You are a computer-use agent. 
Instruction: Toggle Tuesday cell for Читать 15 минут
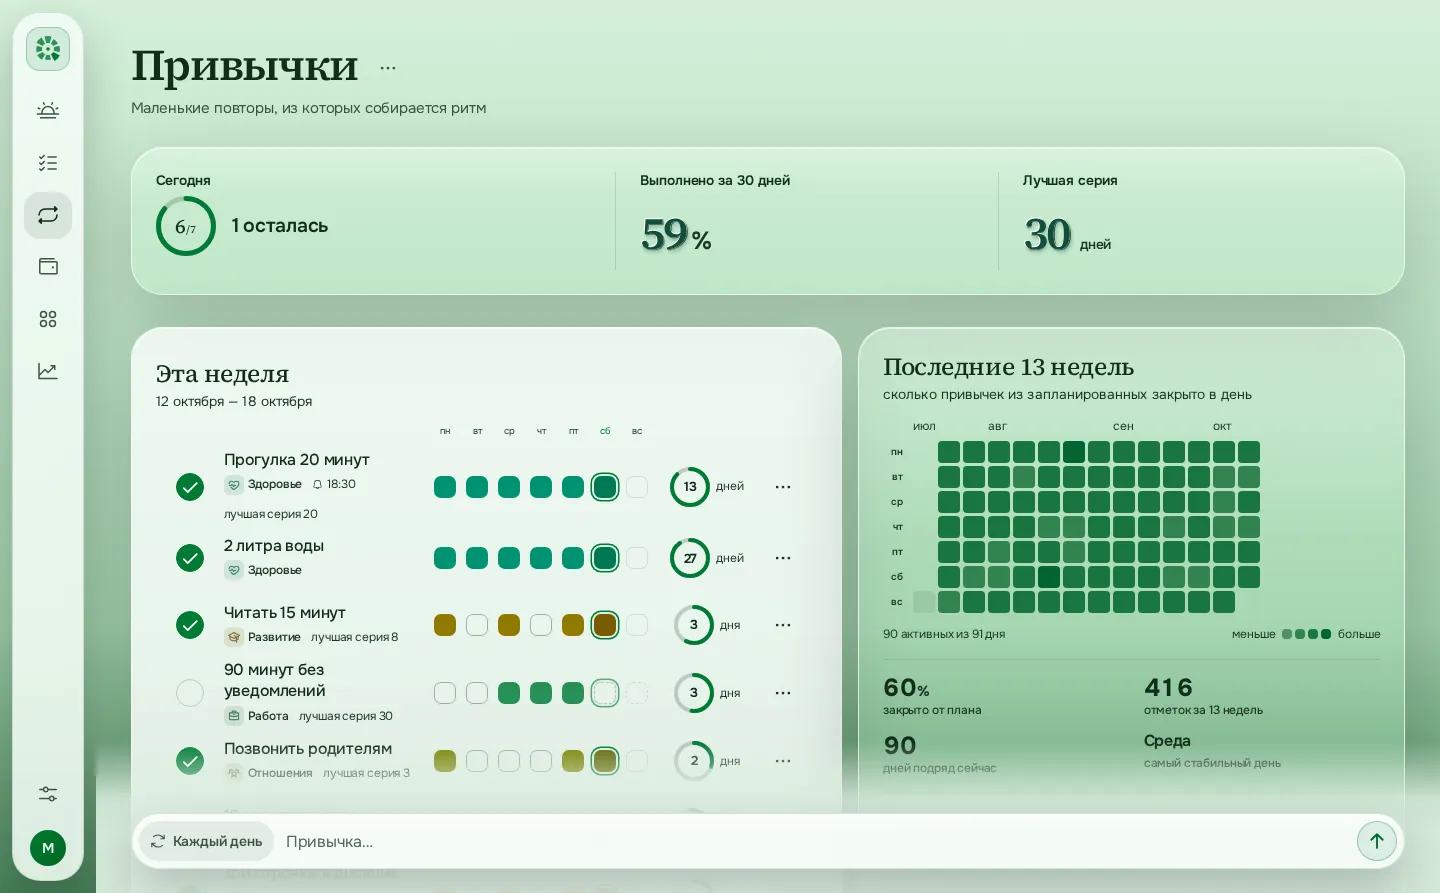click(x=477, y=625)
